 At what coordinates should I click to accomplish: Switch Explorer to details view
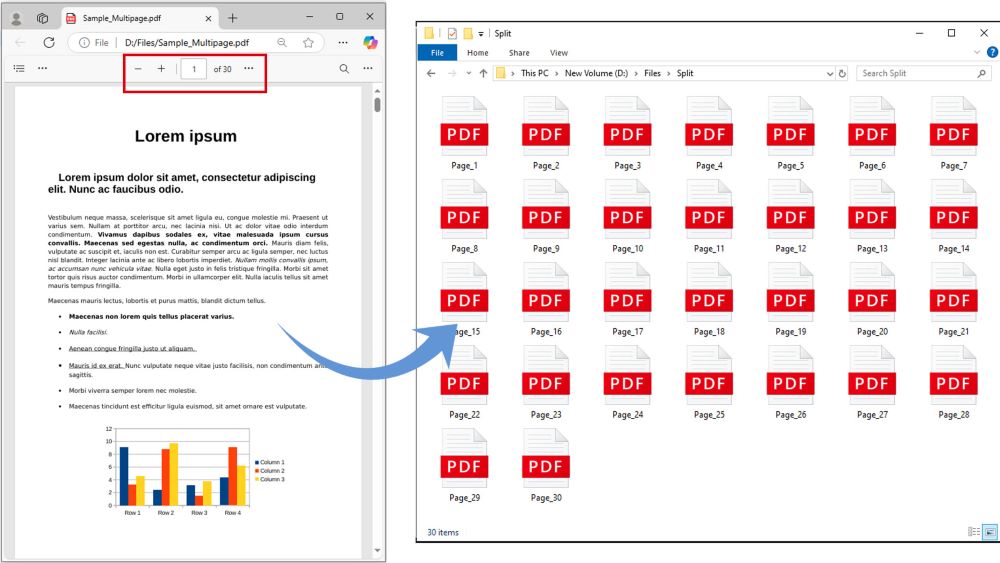(x=974, y=532)
